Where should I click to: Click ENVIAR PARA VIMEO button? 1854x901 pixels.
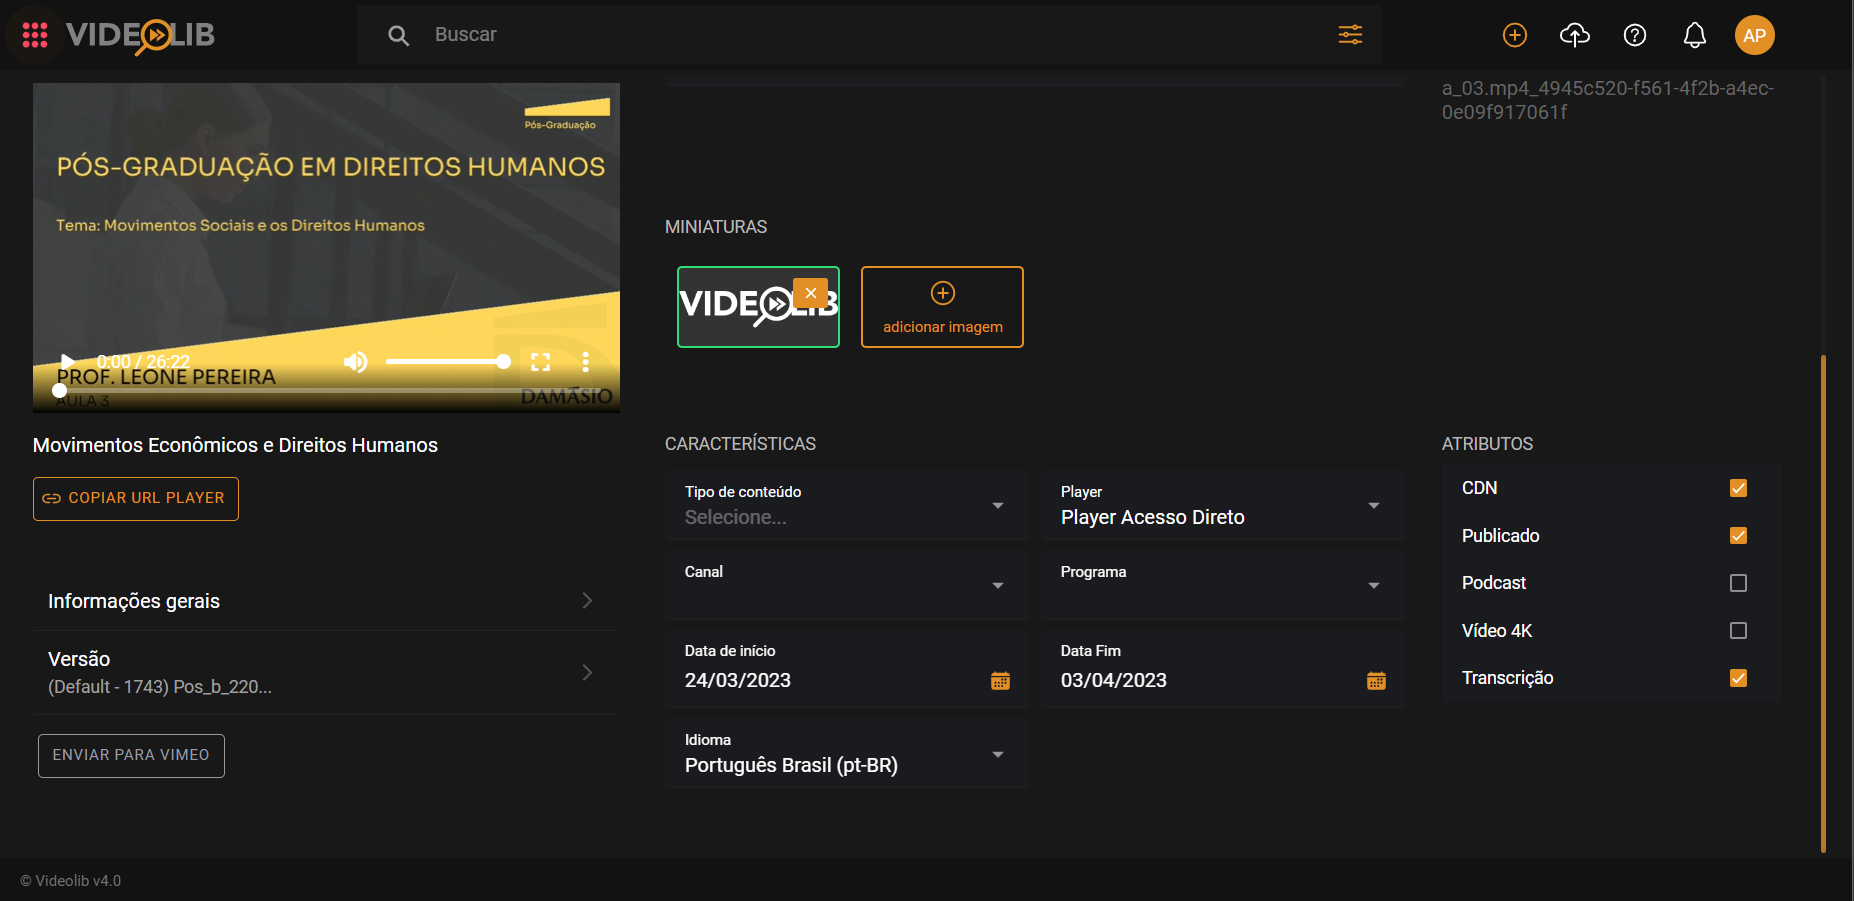(131, 756)
